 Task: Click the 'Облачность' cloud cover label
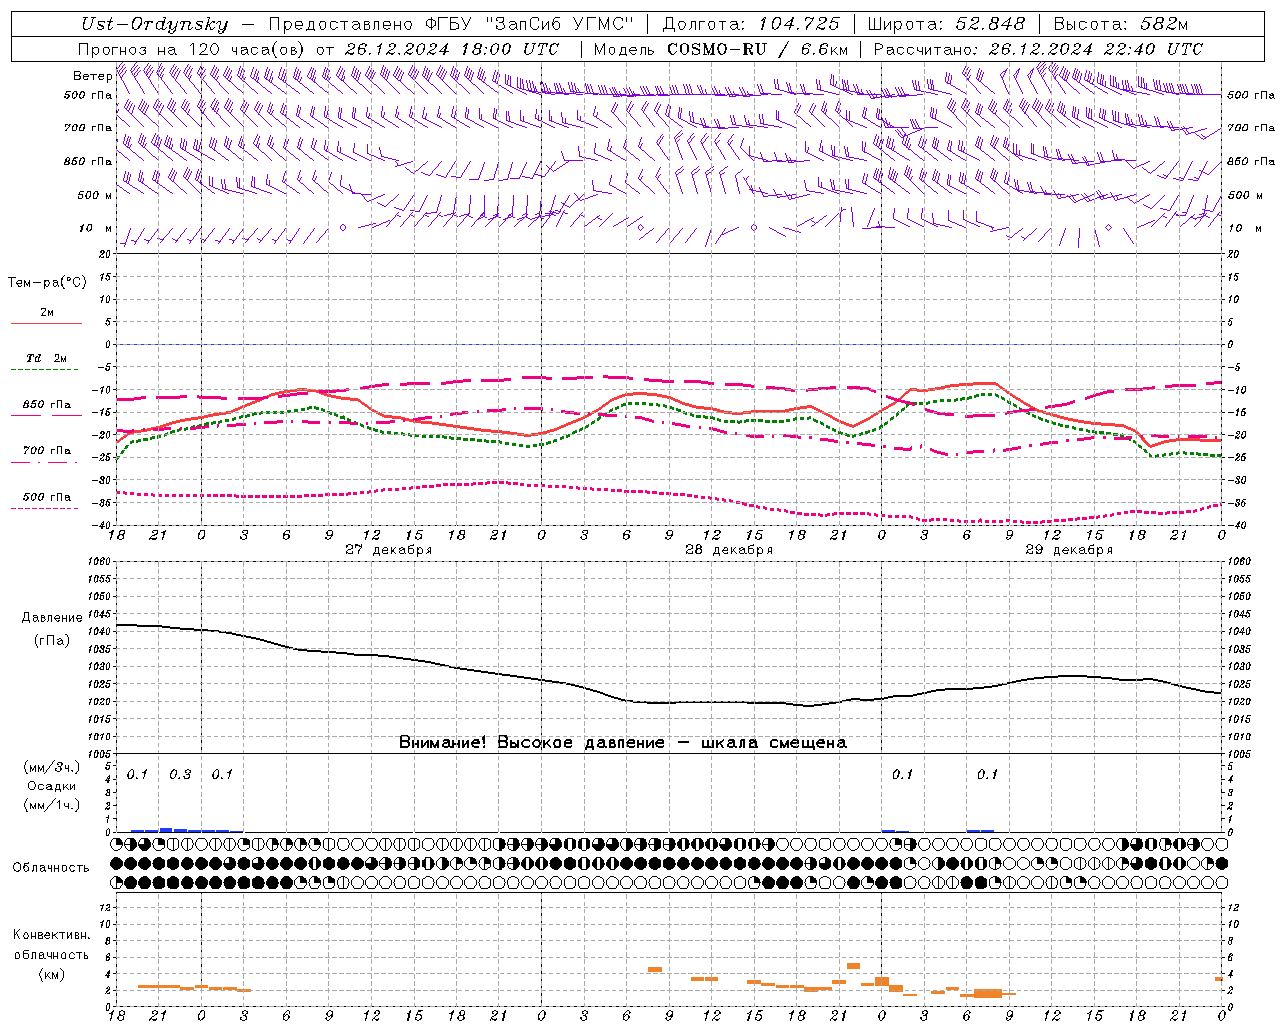pos(51,867)
